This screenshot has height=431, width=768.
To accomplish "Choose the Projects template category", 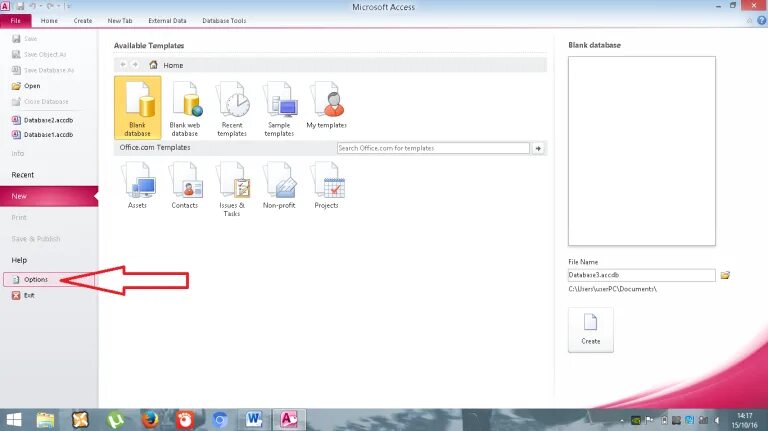I will click(x=326, y=185).
